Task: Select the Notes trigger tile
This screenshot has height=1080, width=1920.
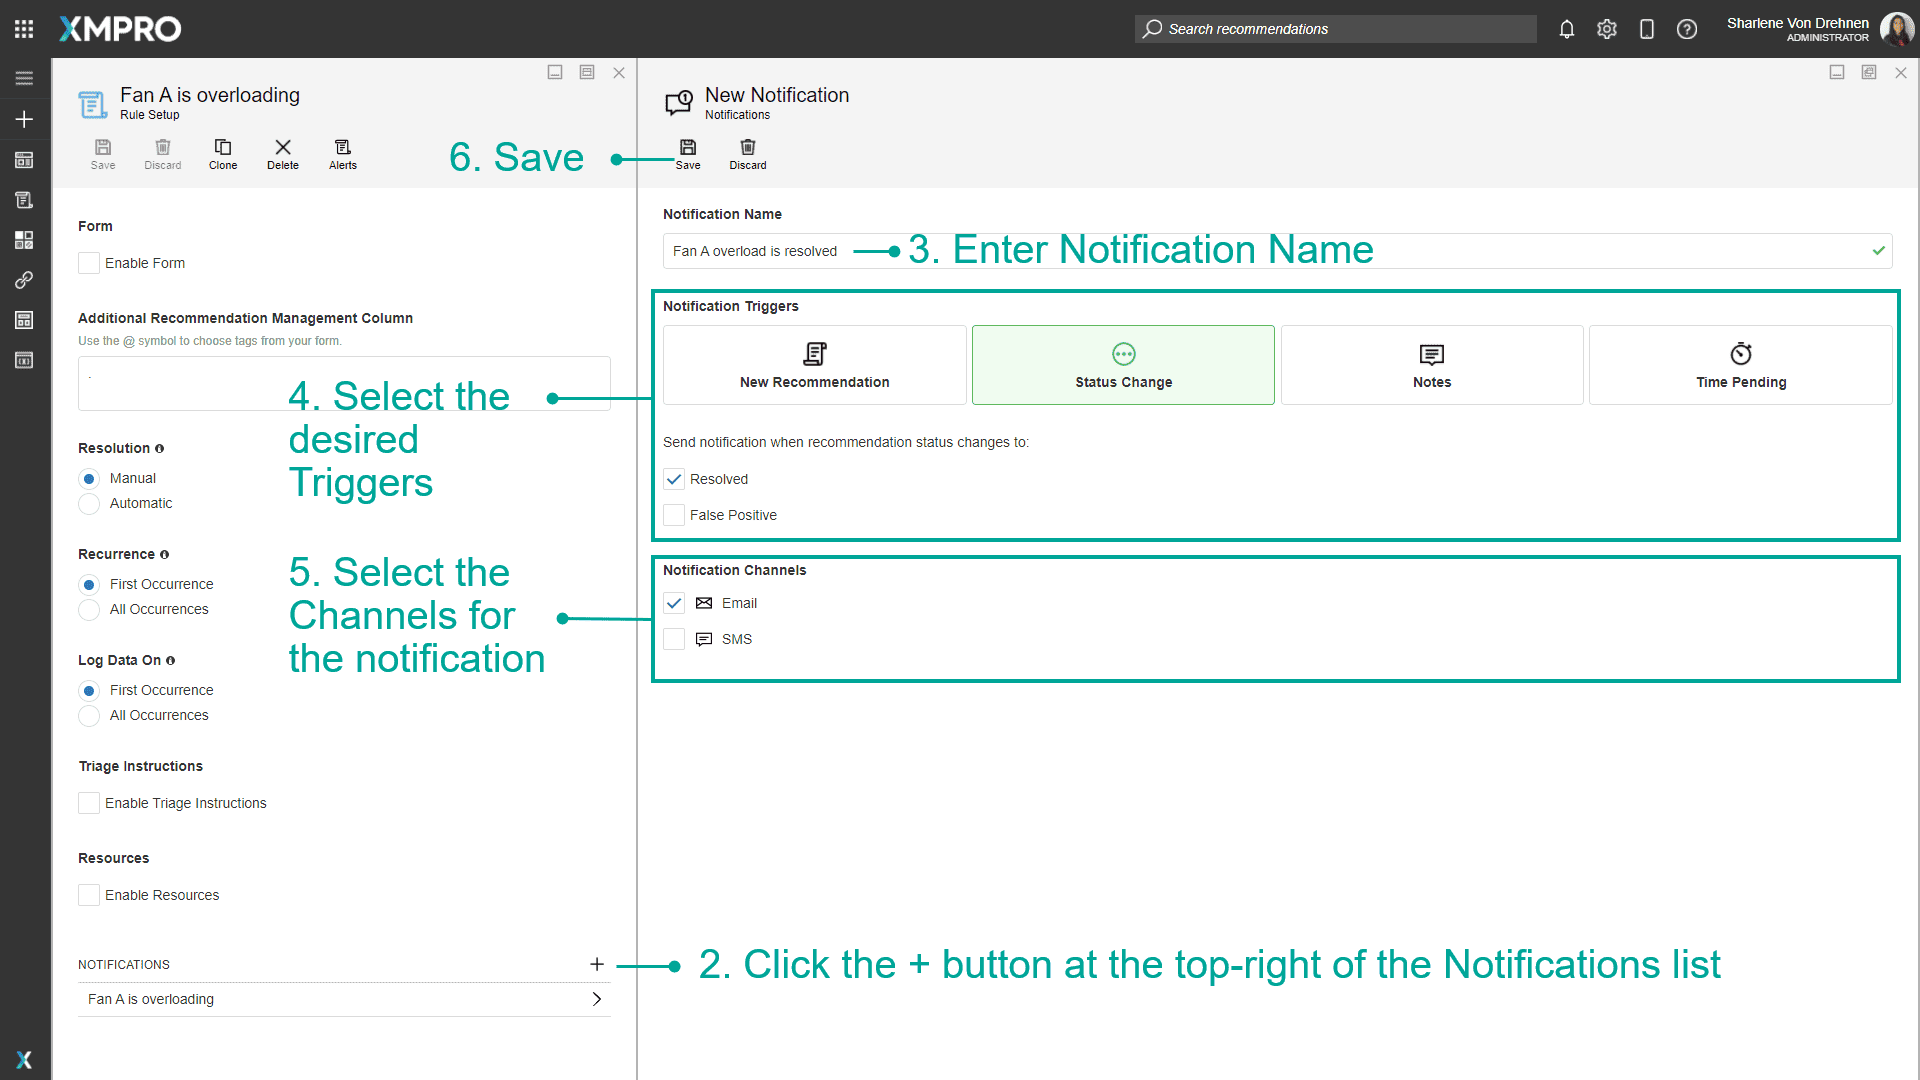Action: point(1431,365)
